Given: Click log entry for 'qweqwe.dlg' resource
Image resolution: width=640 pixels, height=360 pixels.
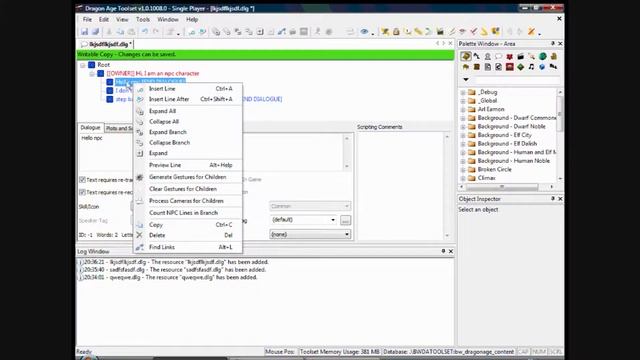Looking at the screenshot, I should (x=169, y=277).
